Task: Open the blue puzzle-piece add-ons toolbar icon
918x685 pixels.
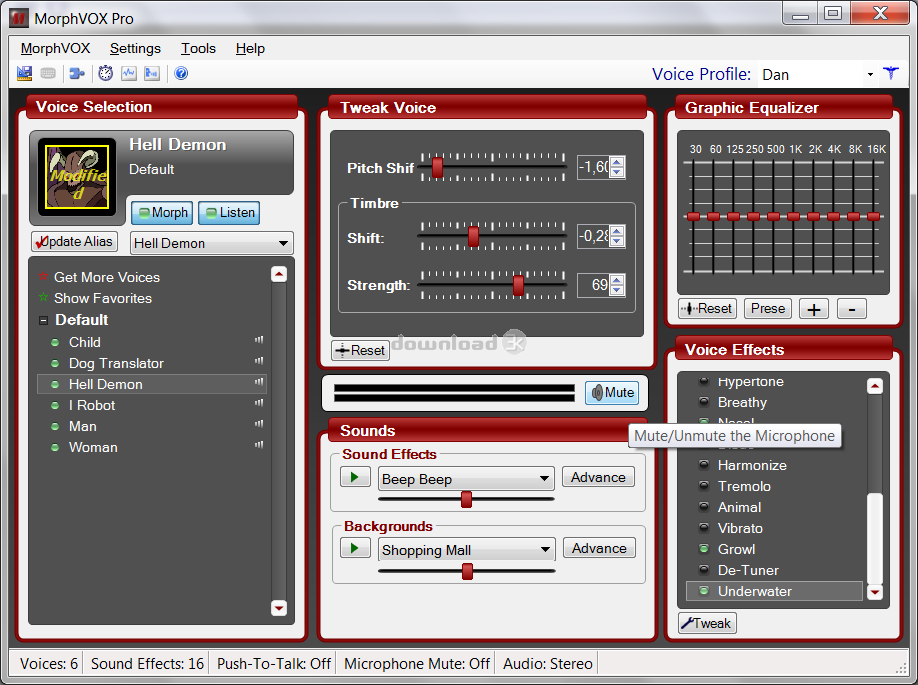Action: [x=77, y=73]
